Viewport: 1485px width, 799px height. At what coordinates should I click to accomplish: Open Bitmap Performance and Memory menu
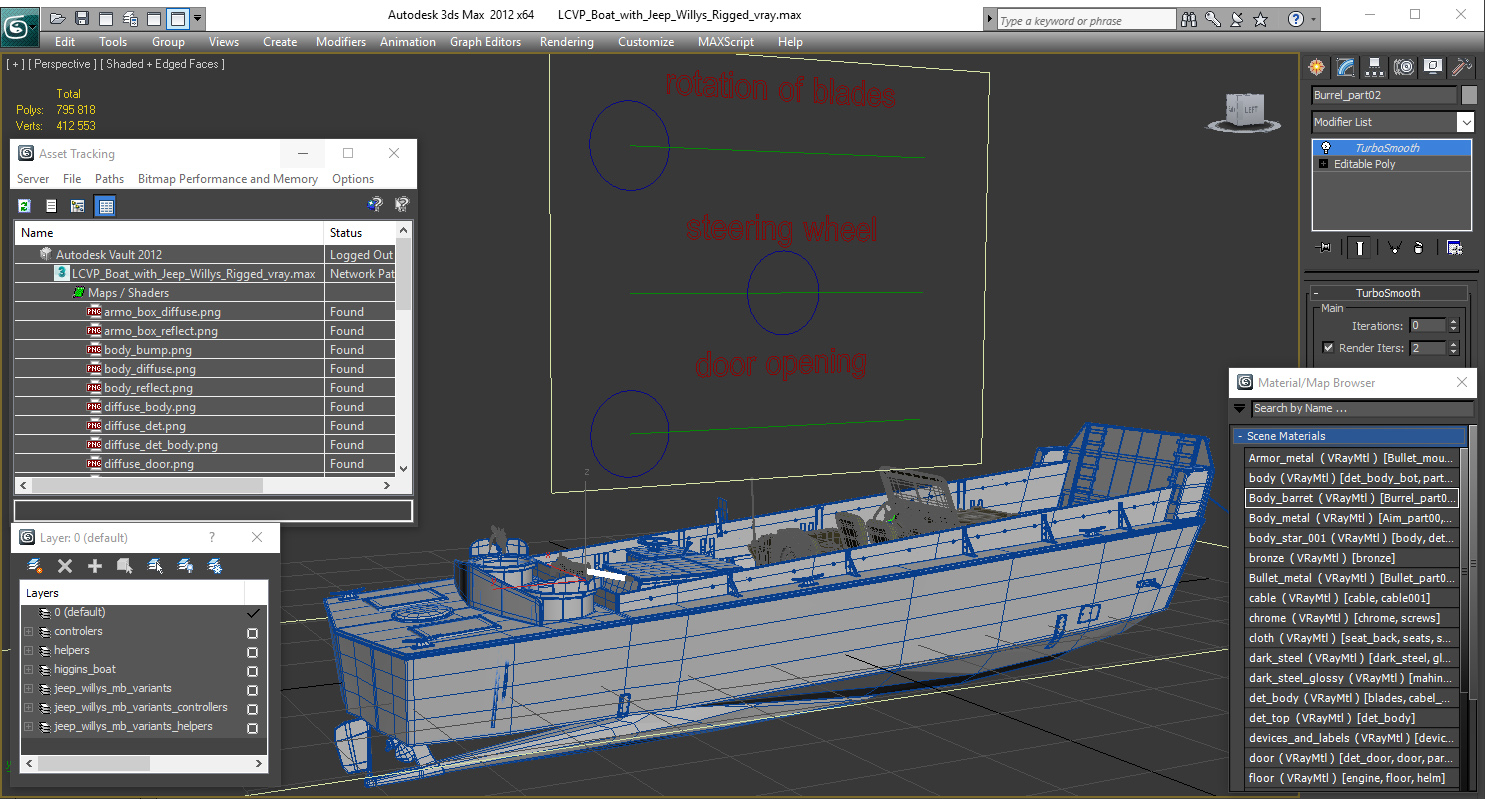pos(228,179)
